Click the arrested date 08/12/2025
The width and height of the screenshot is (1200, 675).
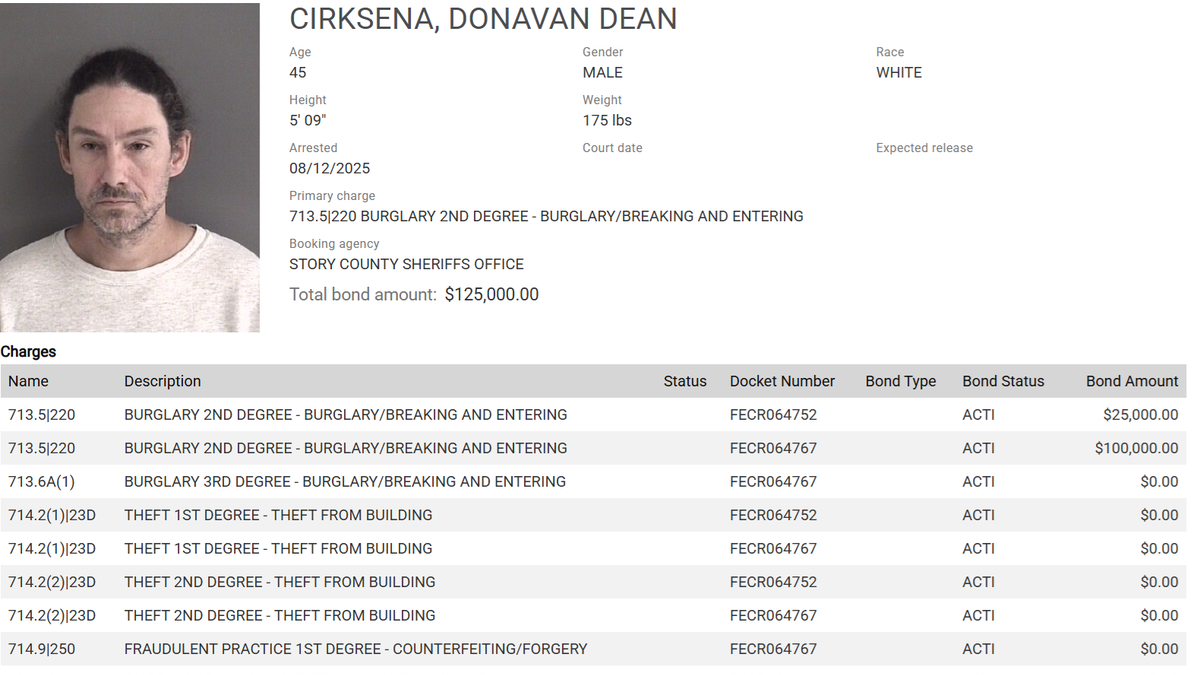tap(329, 169)
